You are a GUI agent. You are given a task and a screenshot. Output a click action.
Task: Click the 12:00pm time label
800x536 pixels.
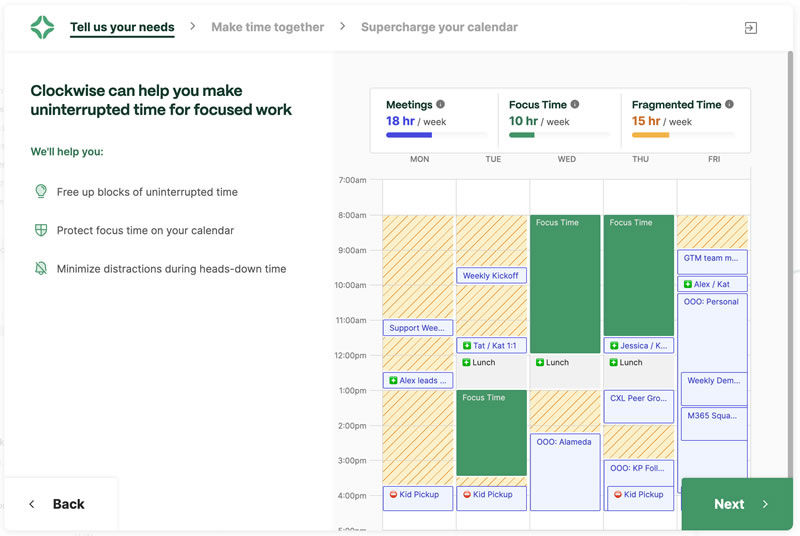tap(351, 355)
